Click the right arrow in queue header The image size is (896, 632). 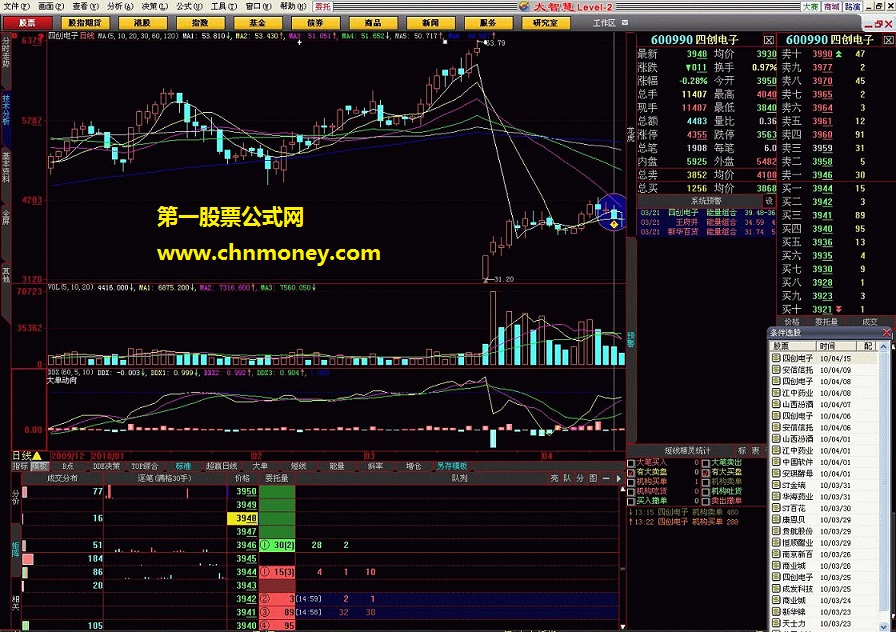coord(619,478)
